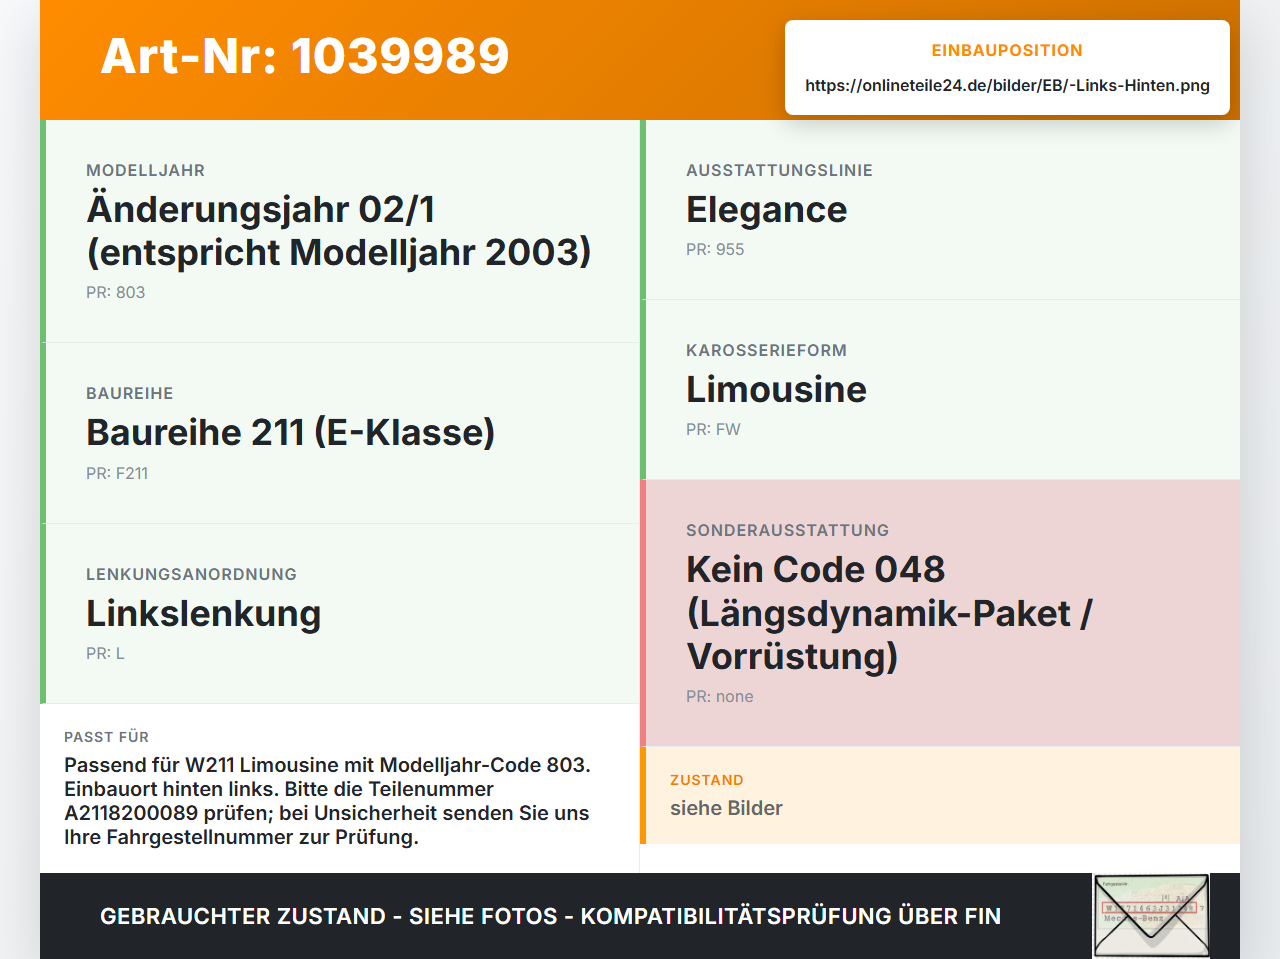
Task: Click the Art-Nr: 1039989 heading
Action: 305,56
